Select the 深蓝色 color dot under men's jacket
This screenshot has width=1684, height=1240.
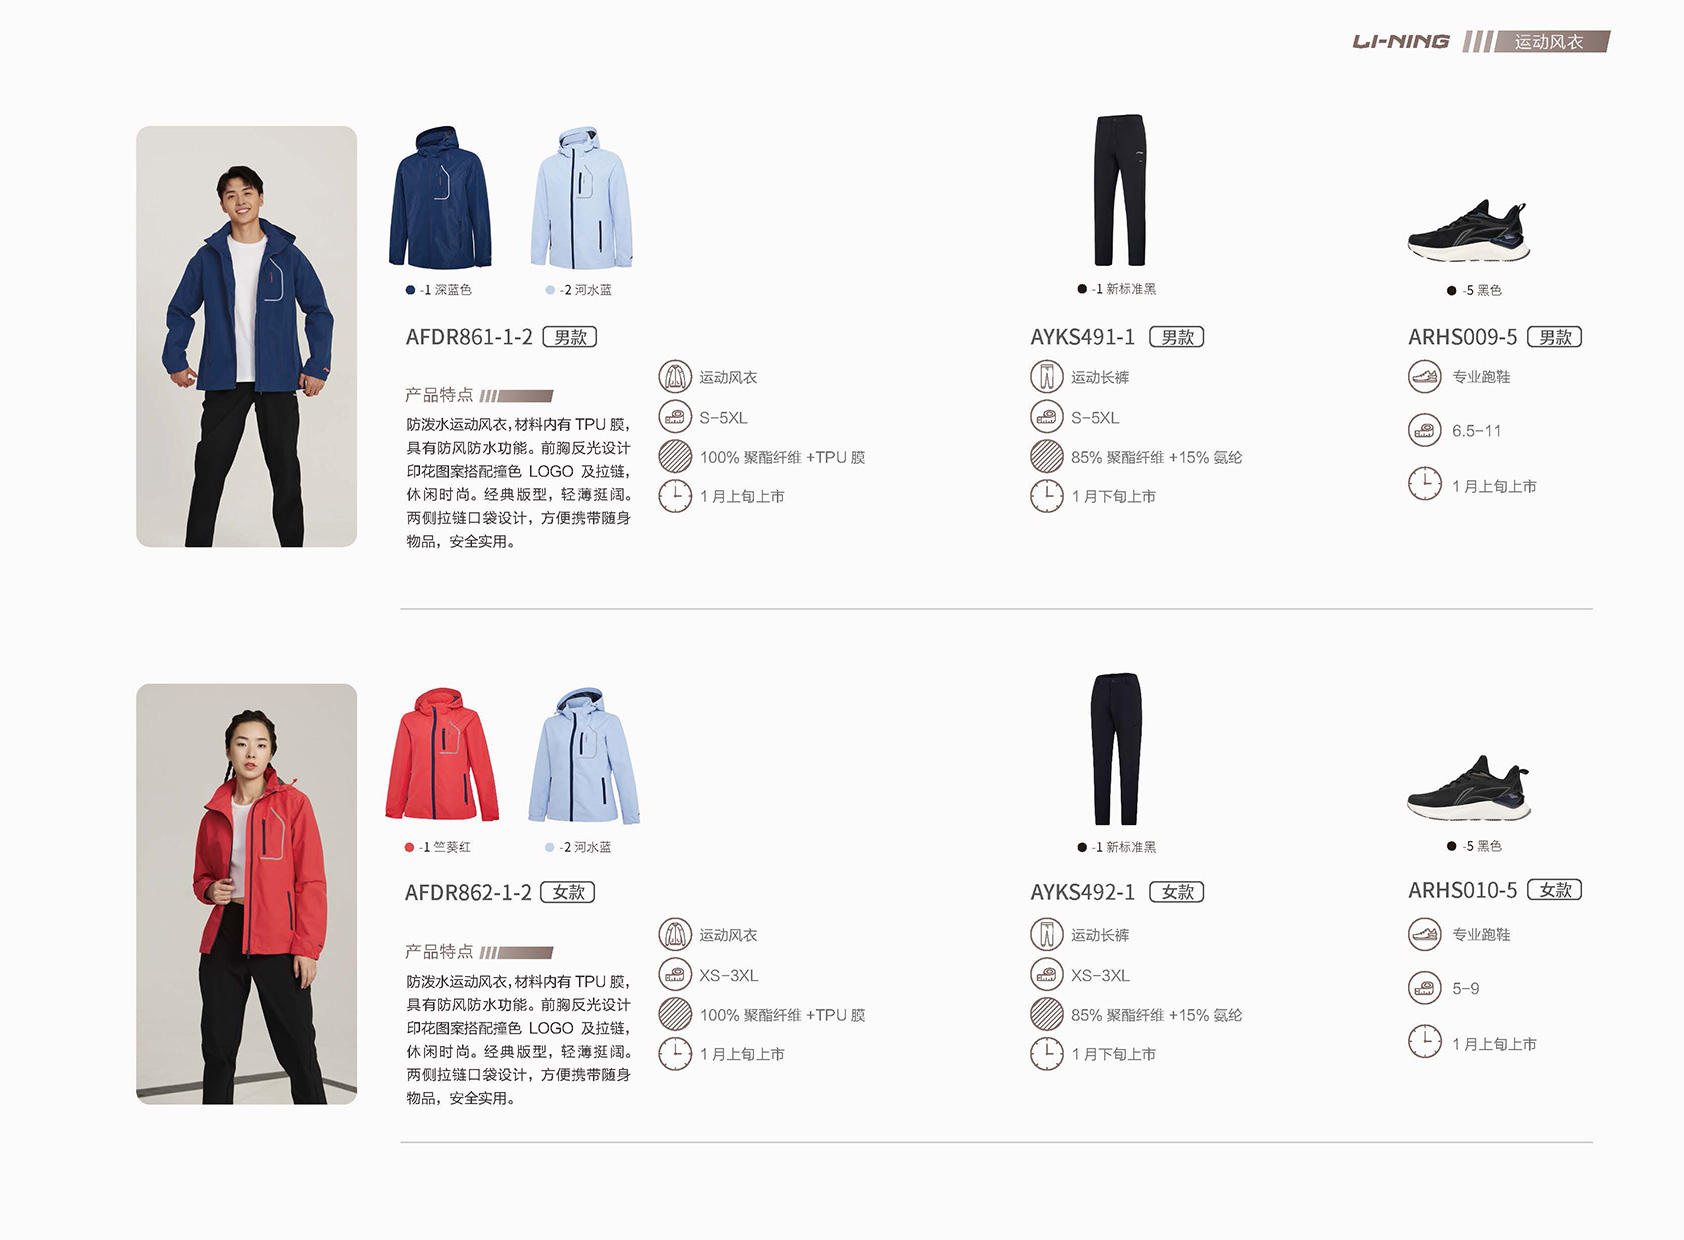point(410,290)
